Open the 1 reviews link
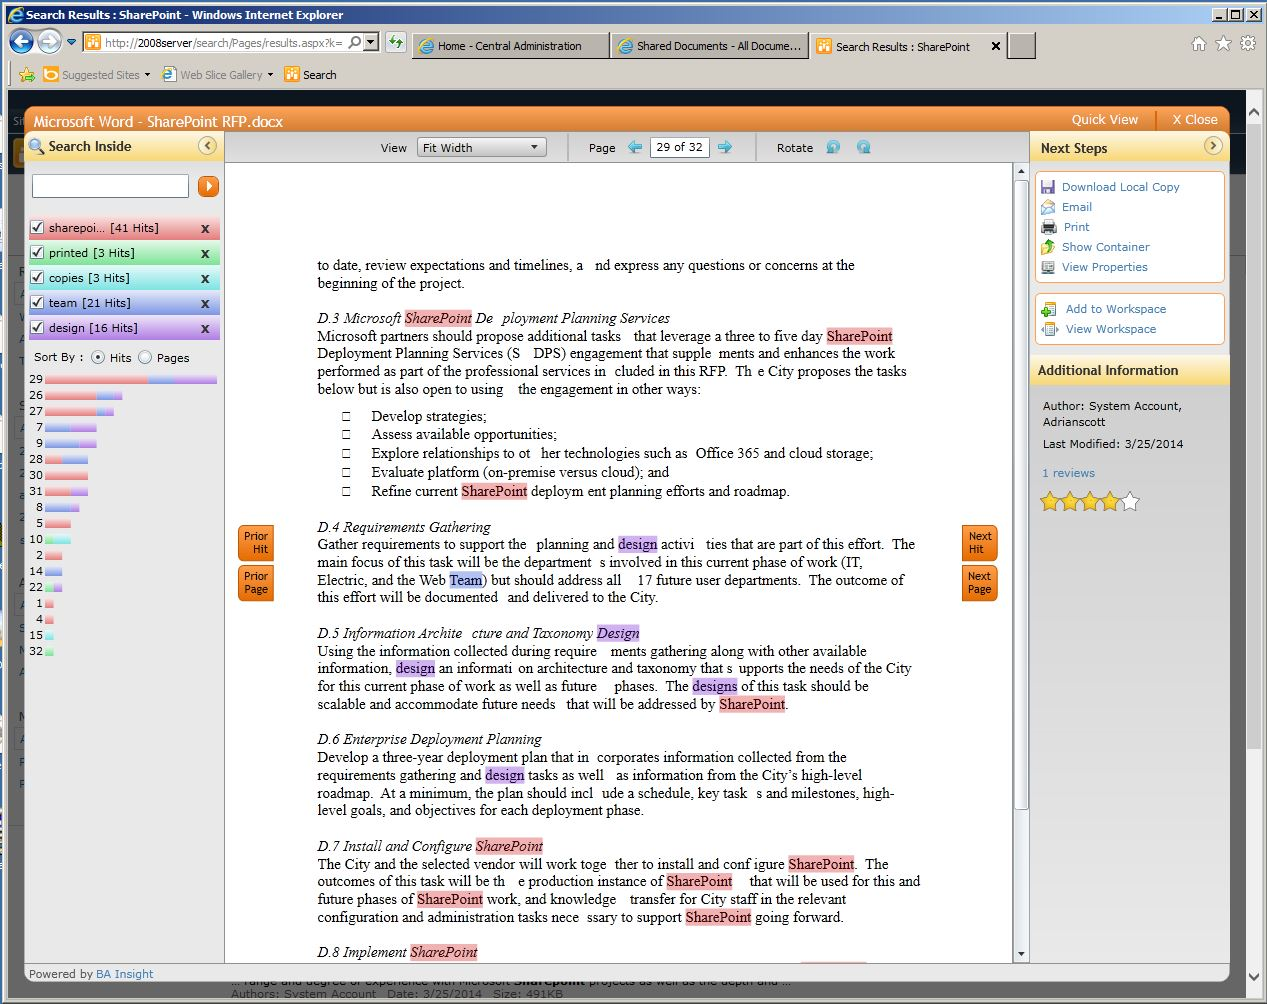The height and width of the screenshot is (1004, 1267). [x=1068, y=473]
